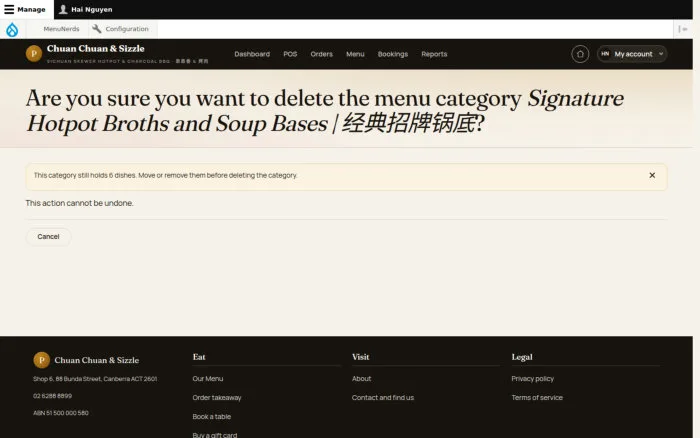Open About footer link
The height and width of the screenshot is (438, 700).
coord(362,379)
